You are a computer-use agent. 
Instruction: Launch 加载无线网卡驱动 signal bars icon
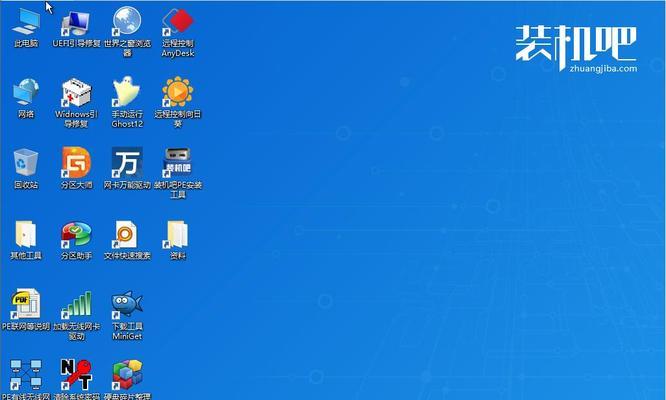click(76, 304)
